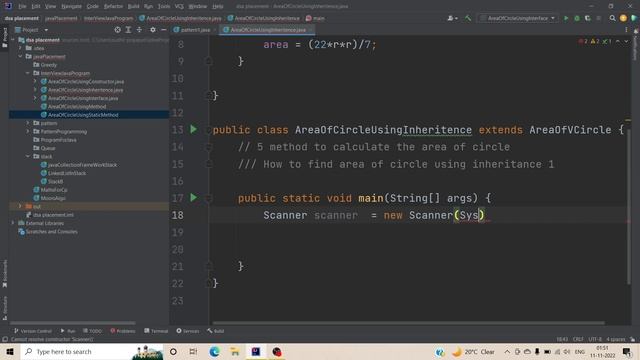Toggle the fold marker on line 14
Image resolution: width=640 pixels, height=360 pixels.
coord(209,147)
